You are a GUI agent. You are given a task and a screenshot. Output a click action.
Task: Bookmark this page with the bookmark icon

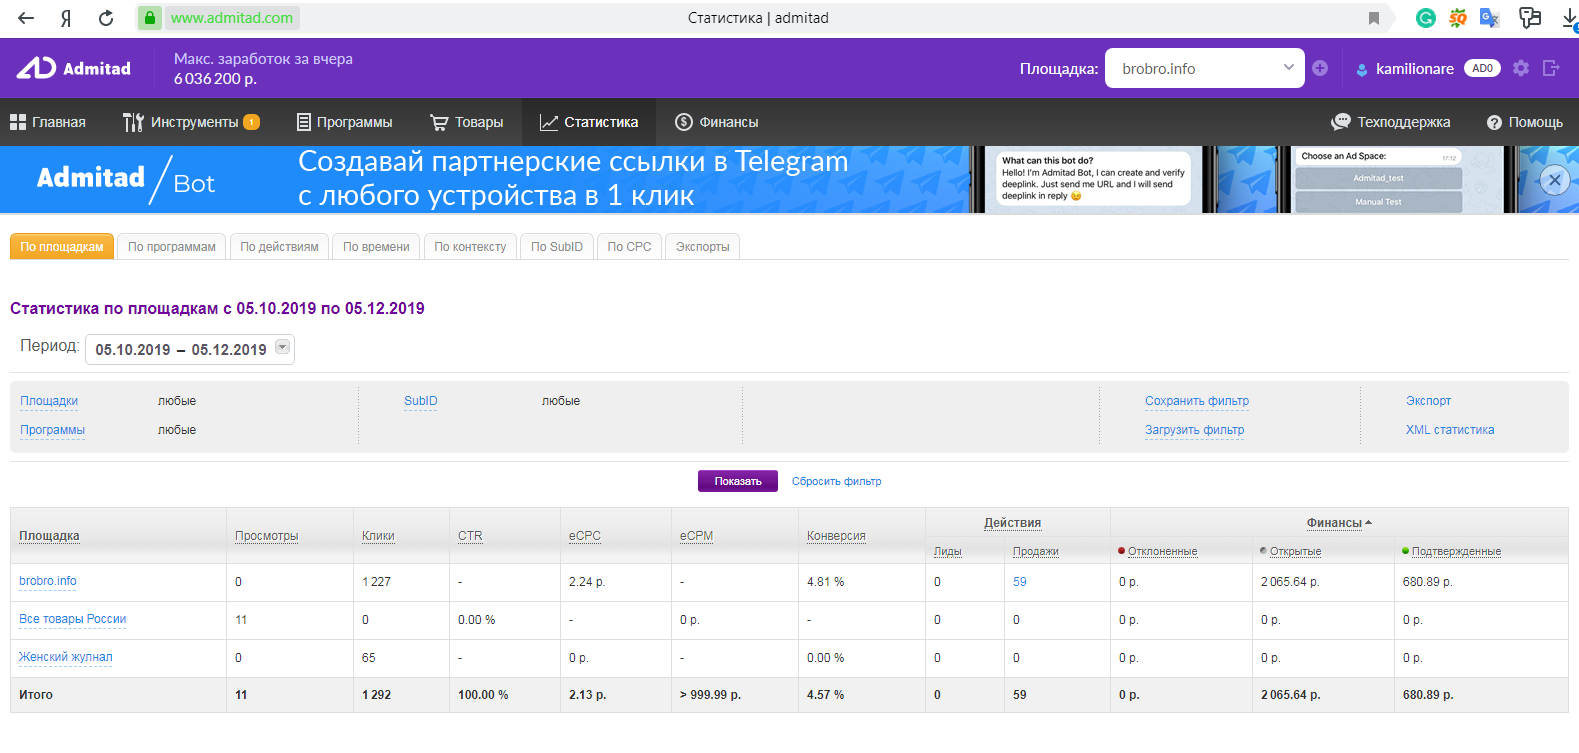[1374, 18]
